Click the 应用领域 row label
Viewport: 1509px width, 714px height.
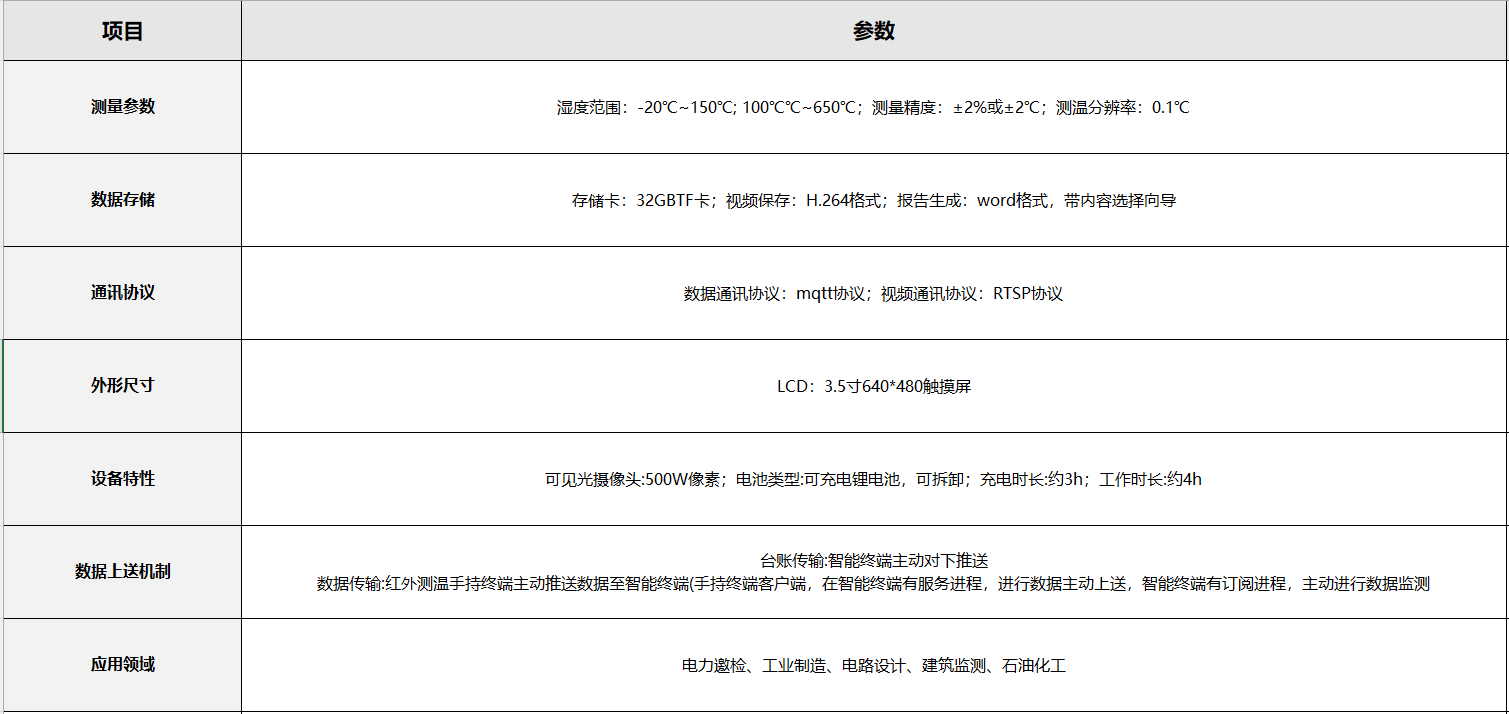point(122,665)
